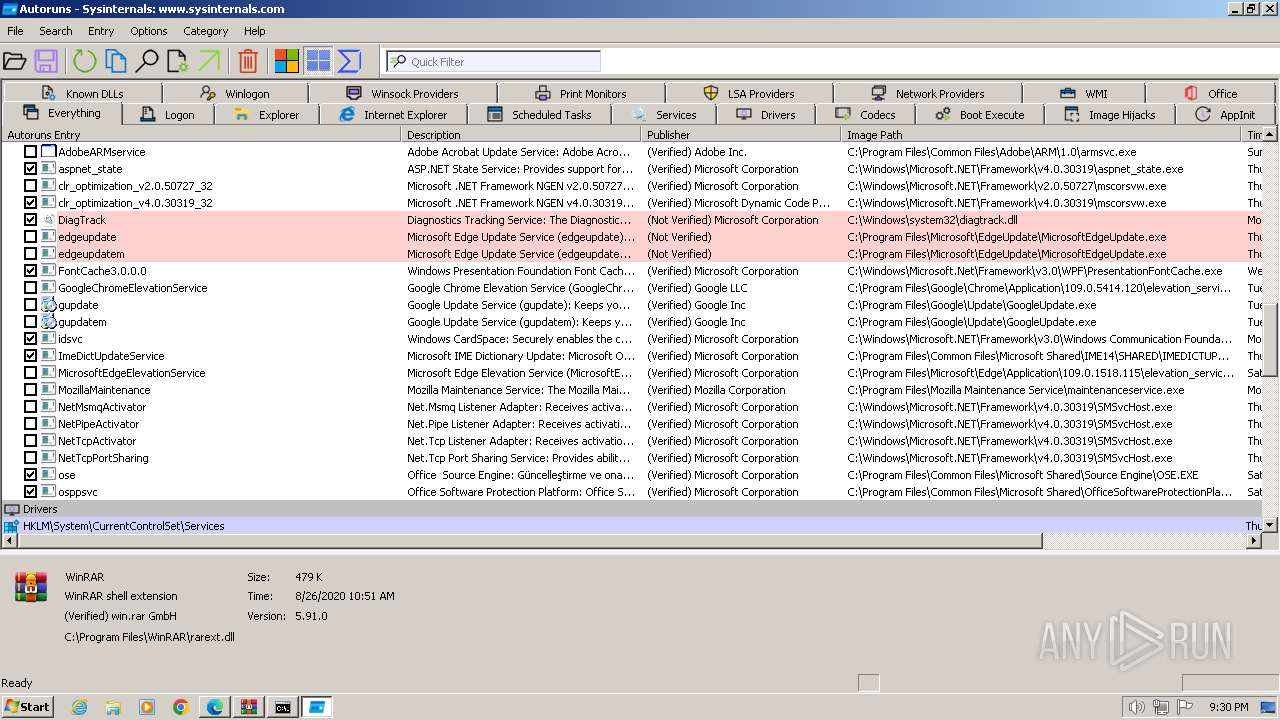Select the HKLM\System\CurrentControlSet\Services row
1280x720 pixels.
[632, 526]
